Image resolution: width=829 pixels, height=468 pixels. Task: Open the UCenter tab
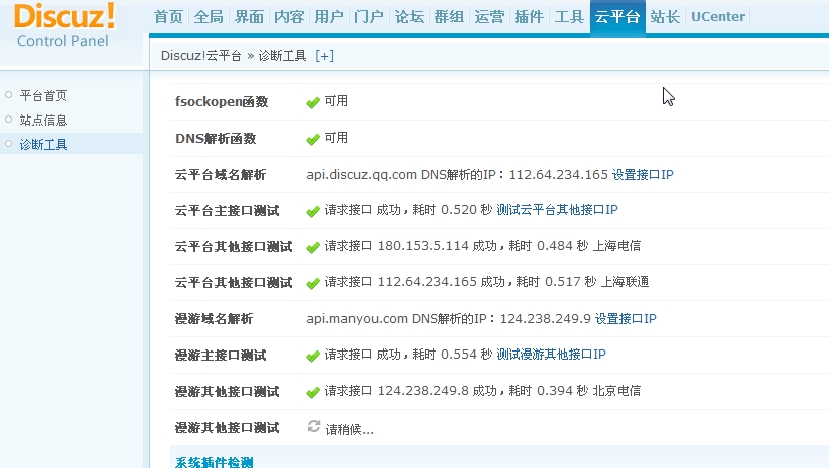click(x=718, y=17)
